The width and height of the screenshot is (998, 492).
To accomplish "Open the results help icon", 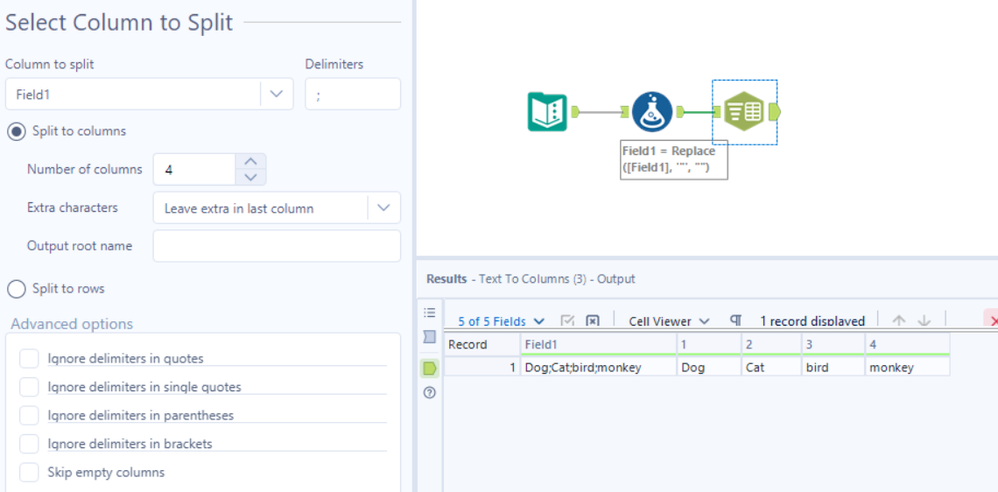I will [x=430, y=393].
